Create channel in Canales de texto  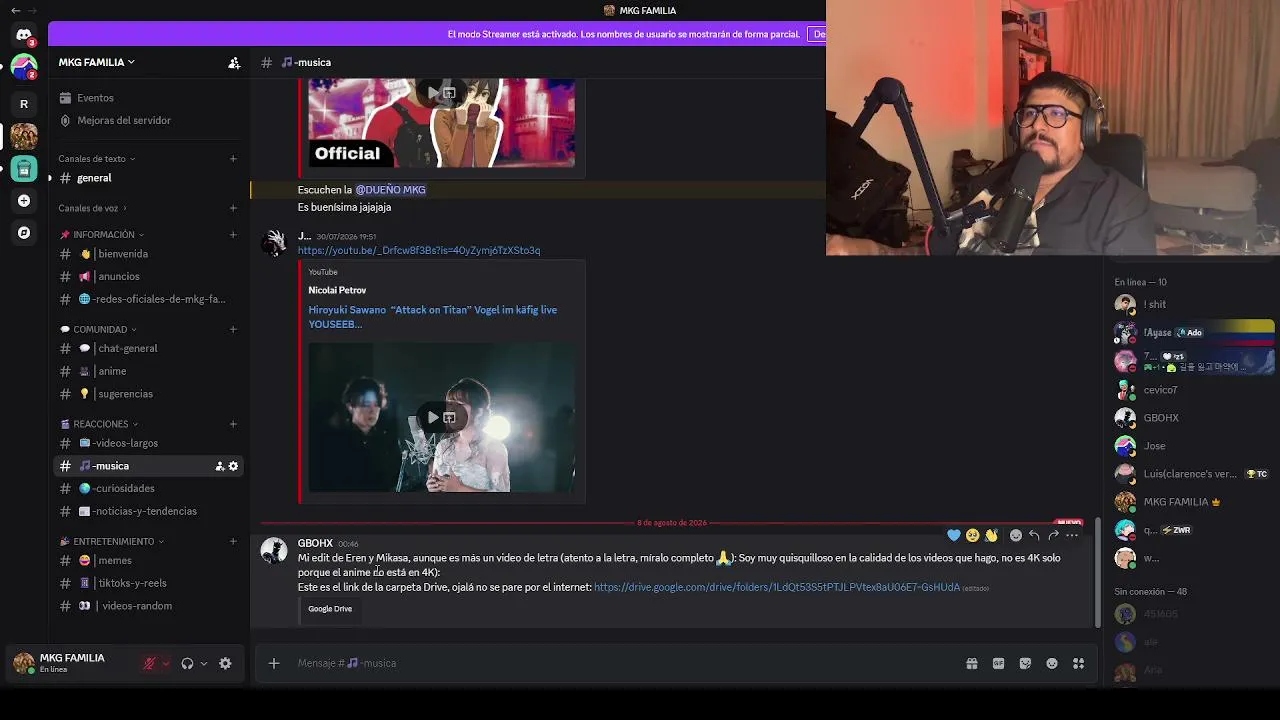click(233, 158)
